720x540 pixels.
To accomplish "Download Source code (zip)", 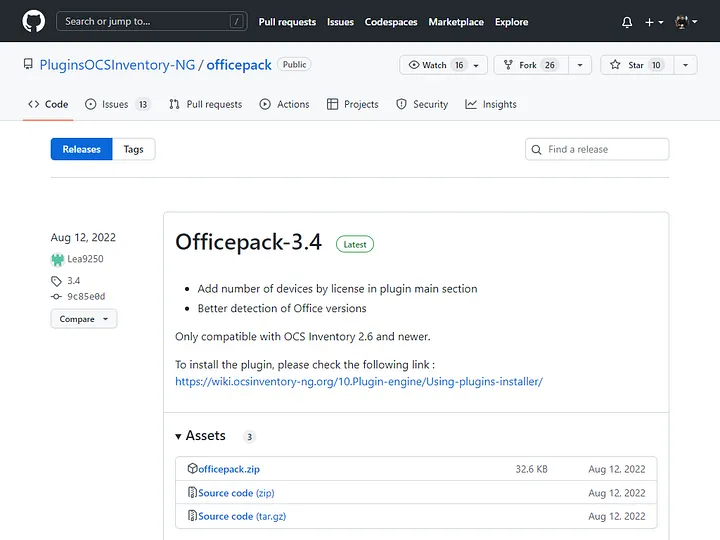I will point(236,493).
